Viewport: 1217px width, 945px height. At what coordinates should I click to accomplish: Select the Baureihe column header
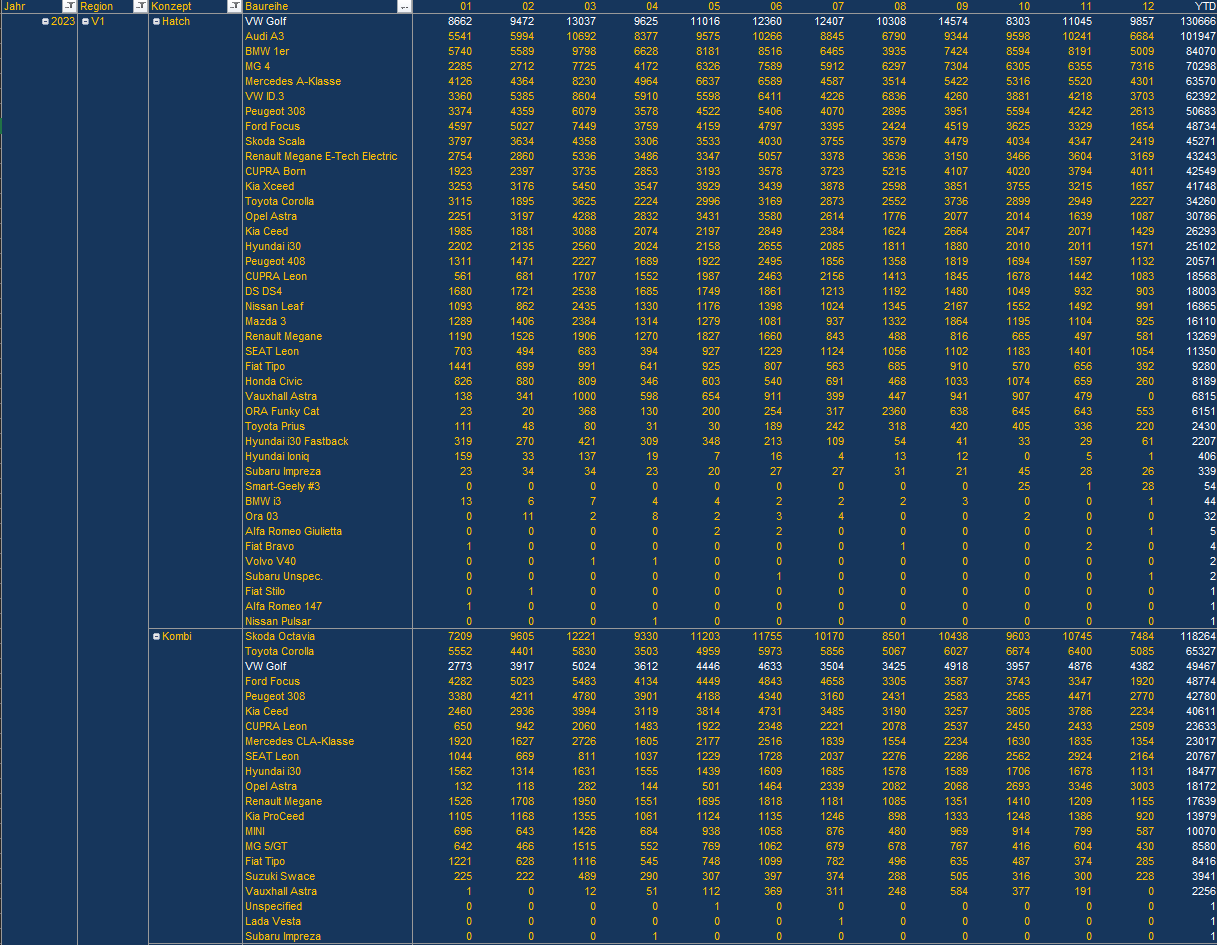point(267,7)
